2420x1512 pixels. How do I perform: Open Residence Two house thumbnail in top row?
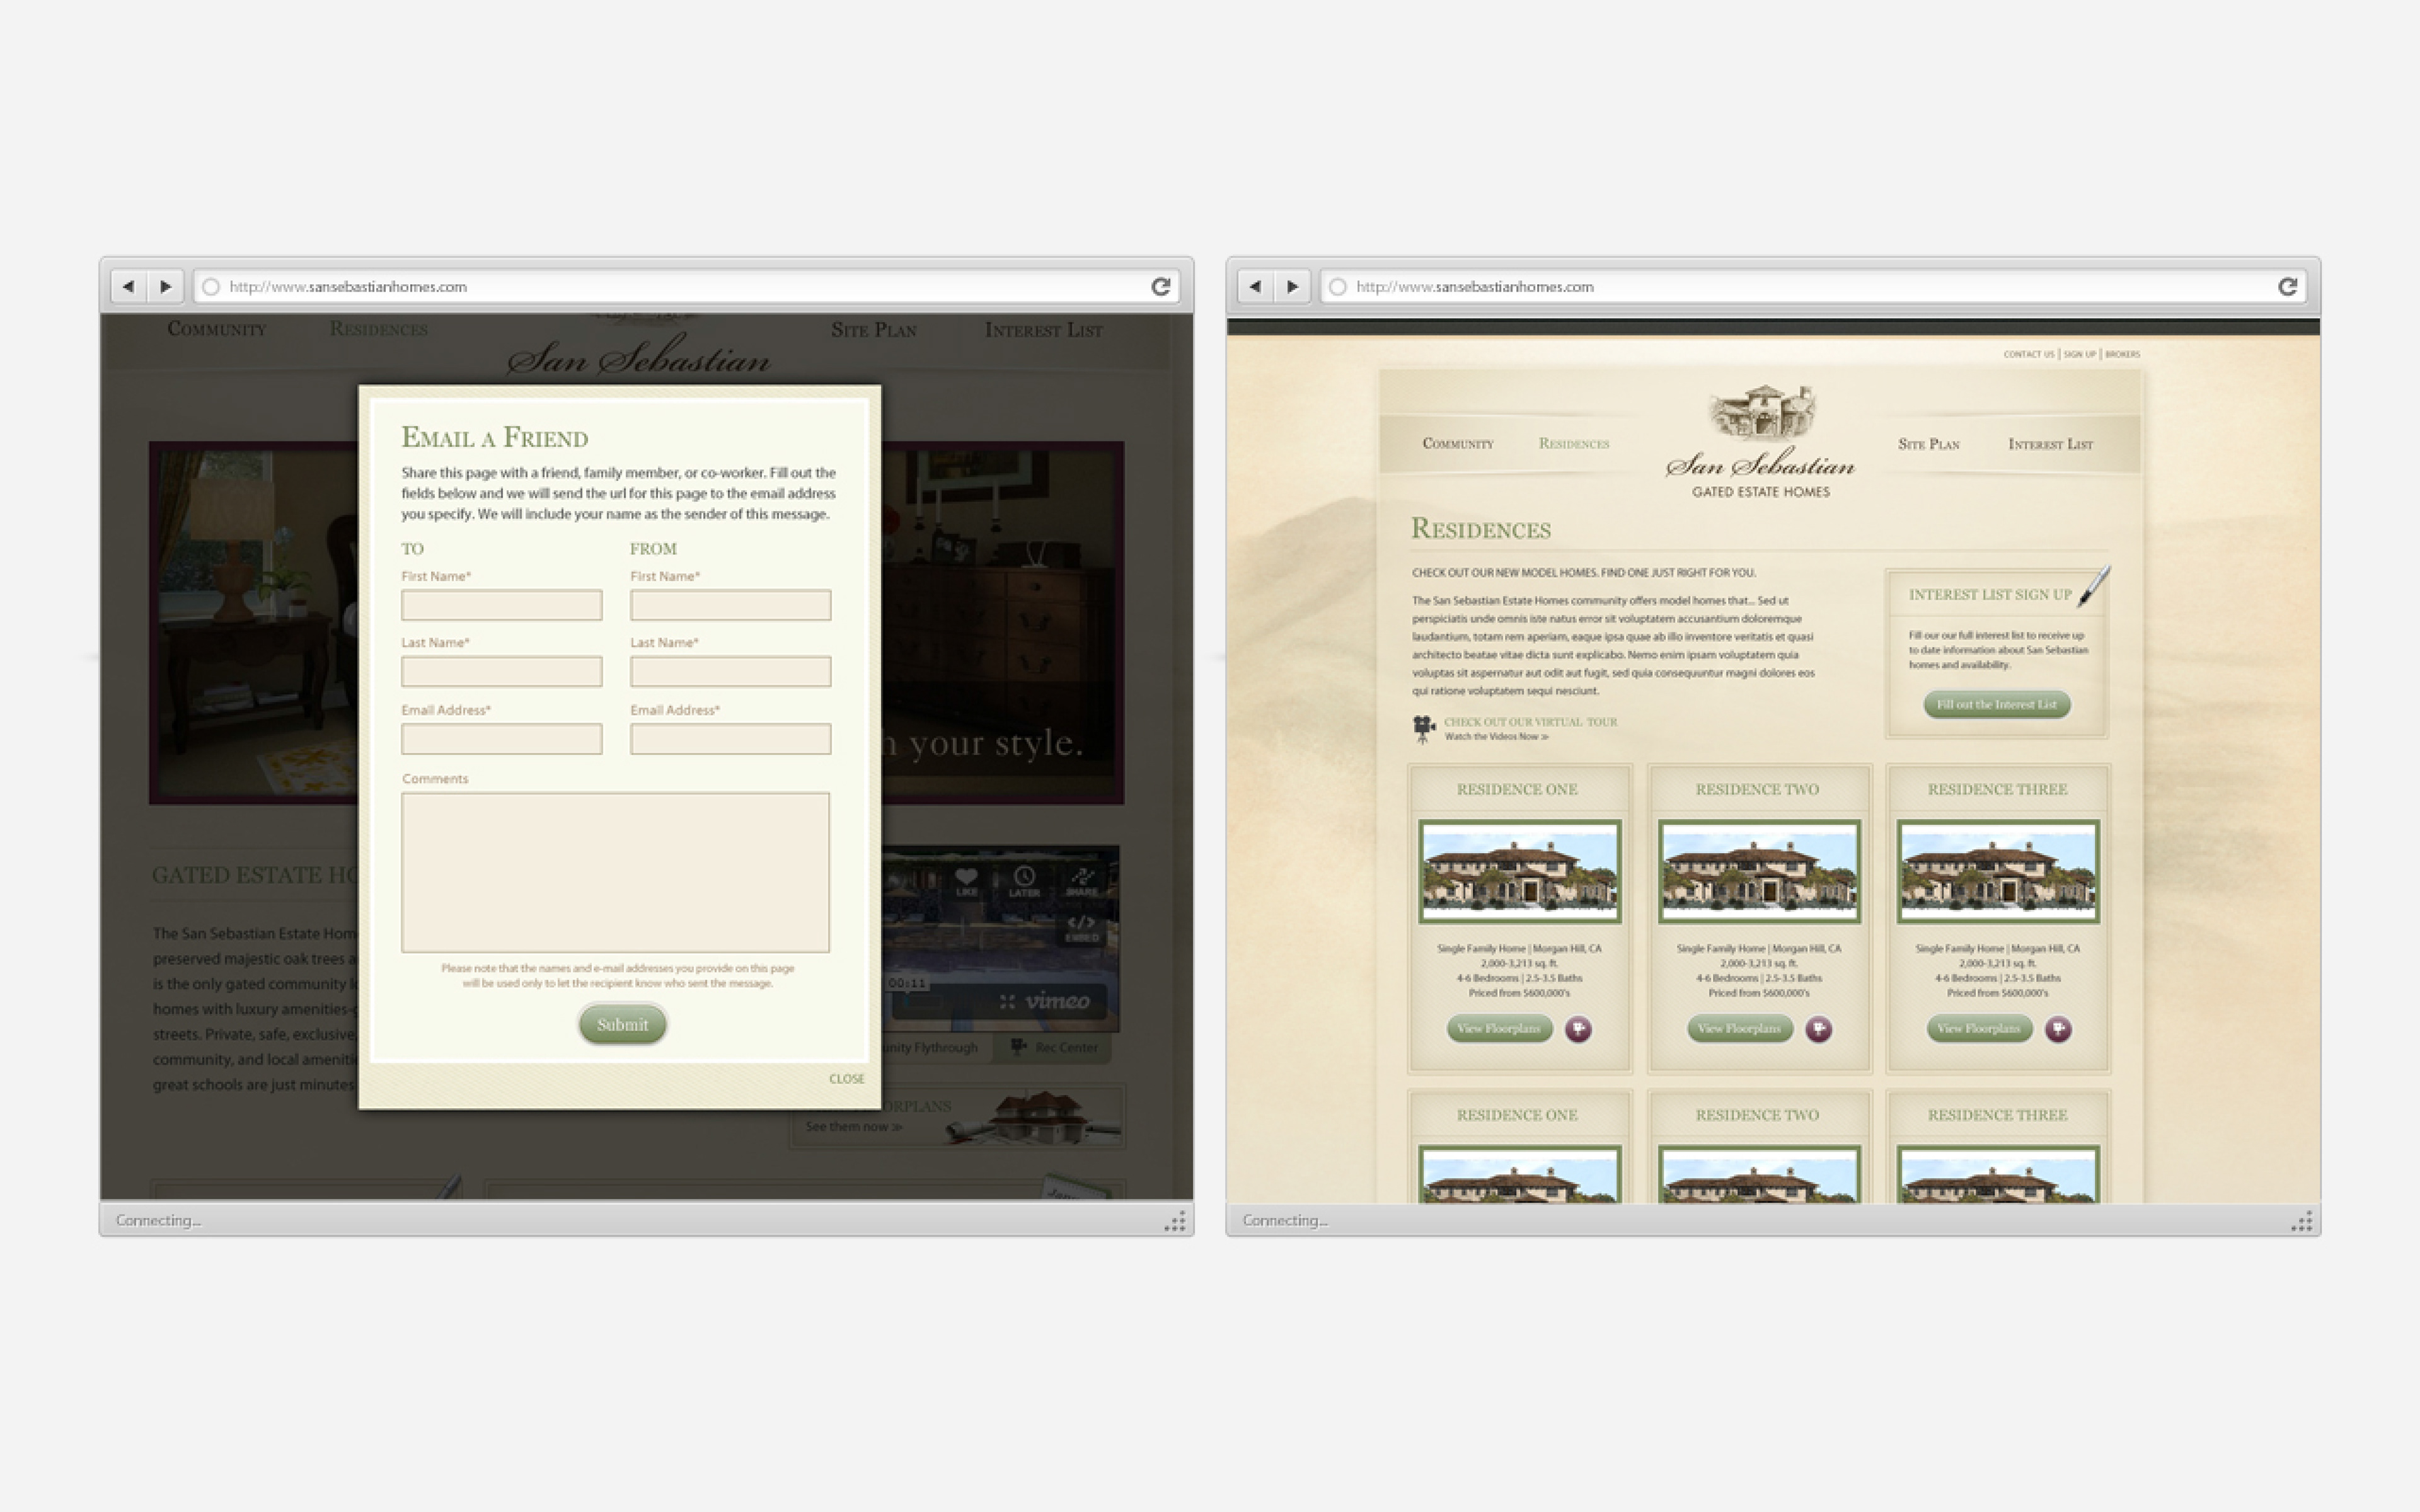pos(1759,872)
